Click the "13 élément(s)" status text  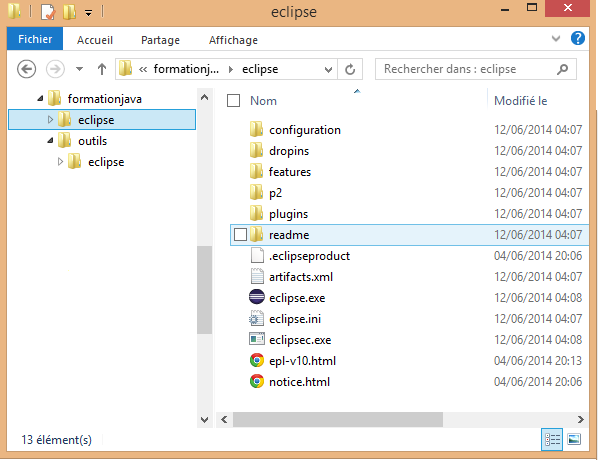coord(56,440)
